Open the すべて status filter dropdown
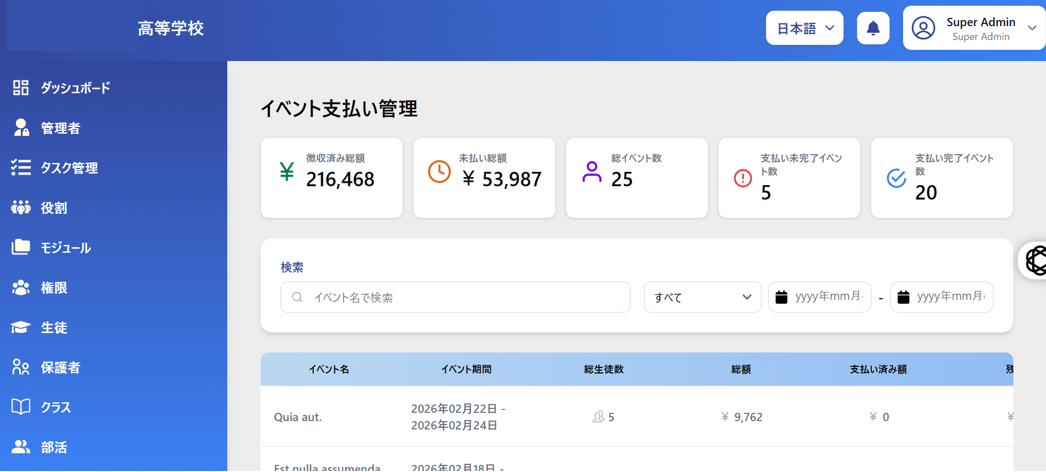The image size is (1046, 472). point(702,297)
